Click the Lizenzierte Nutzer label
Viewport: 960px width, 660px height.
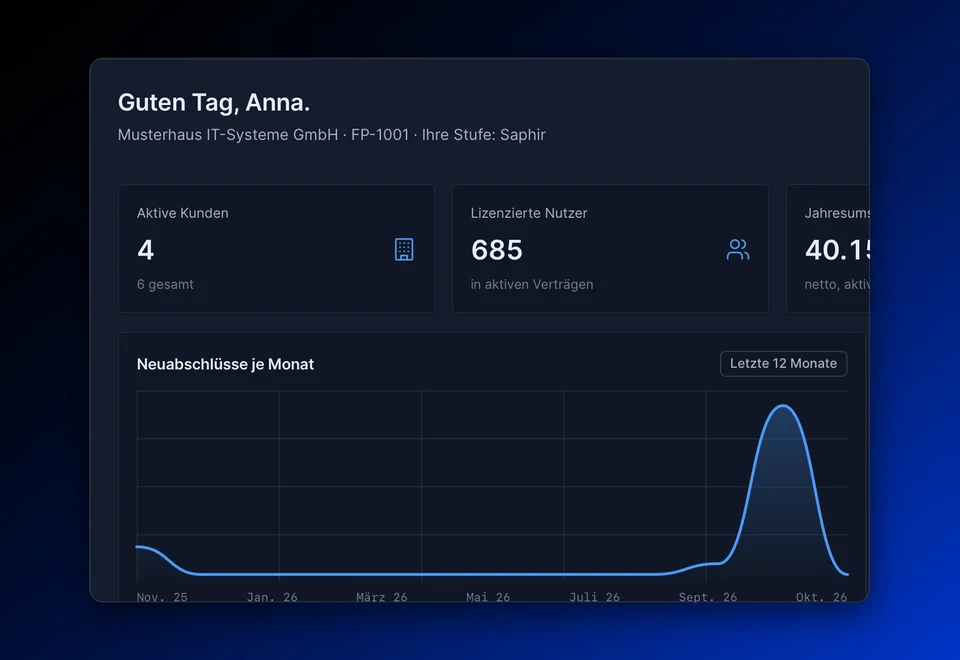click(x=529, y=213)
